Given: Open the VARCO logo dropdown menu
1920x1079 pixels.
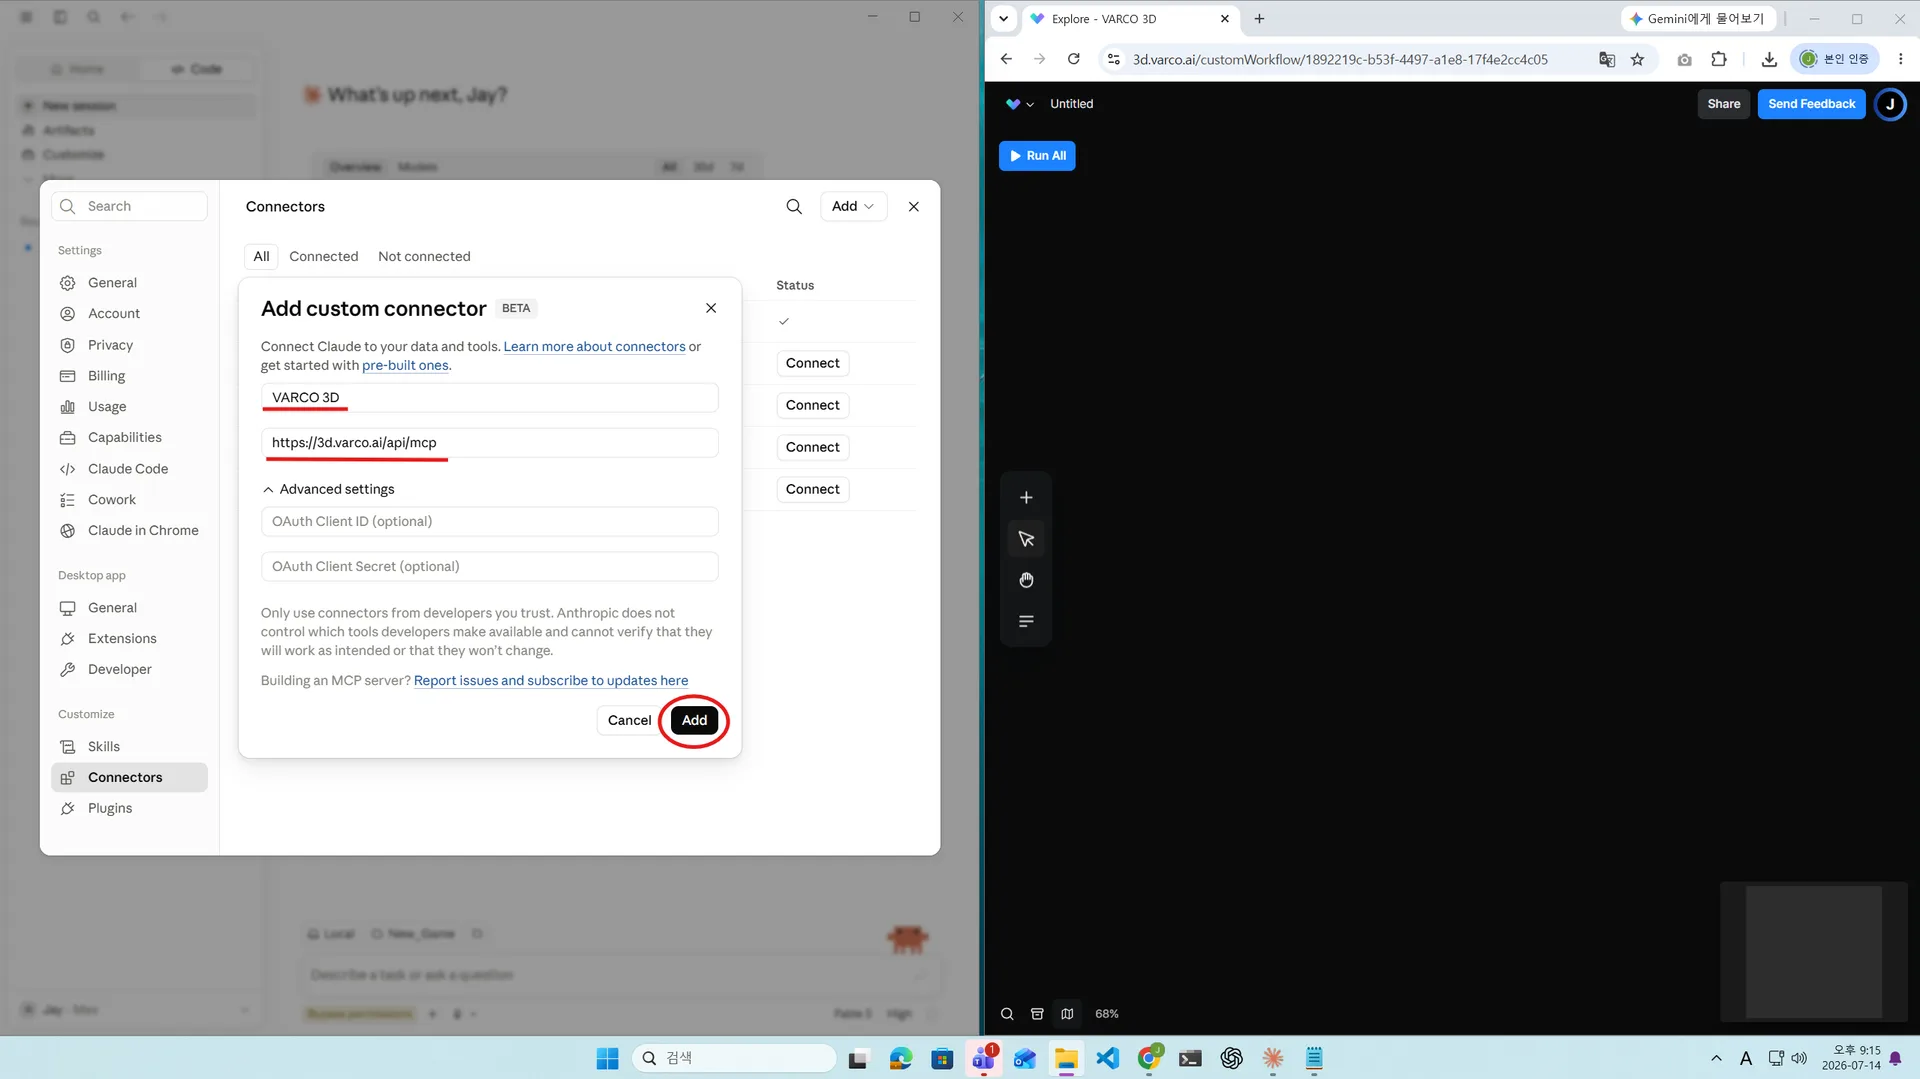Looking at the screenshot, I should coord(1019,104).
